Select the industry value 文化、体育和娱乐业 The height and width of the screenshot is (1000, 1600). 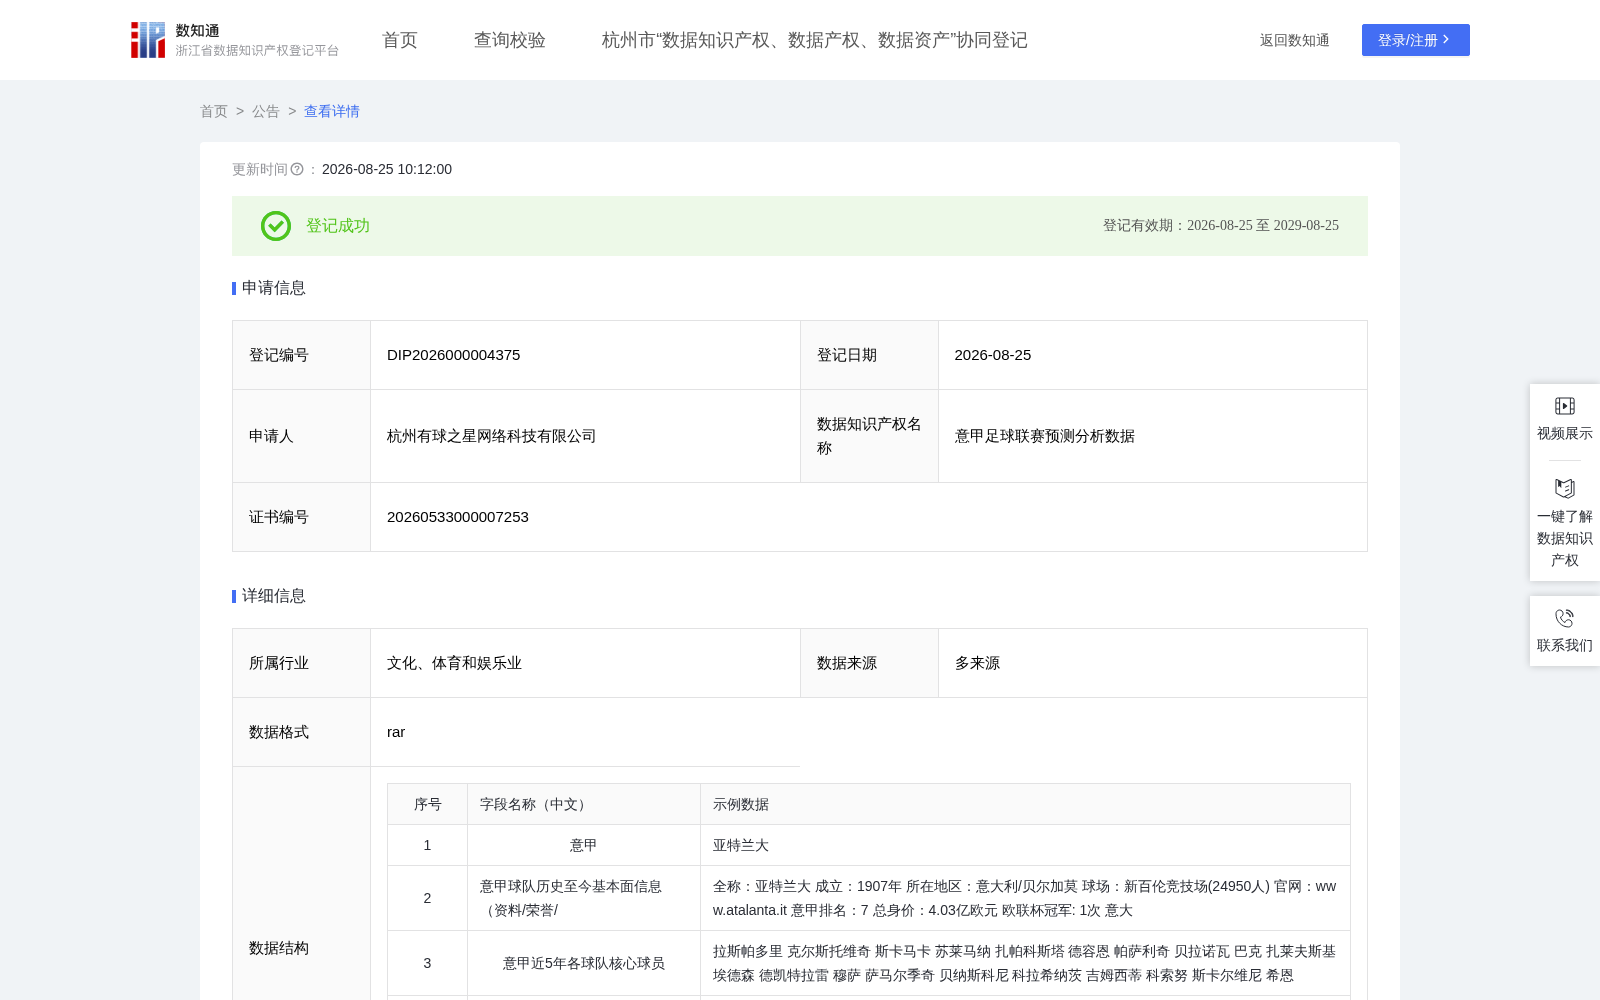point(455,663)
